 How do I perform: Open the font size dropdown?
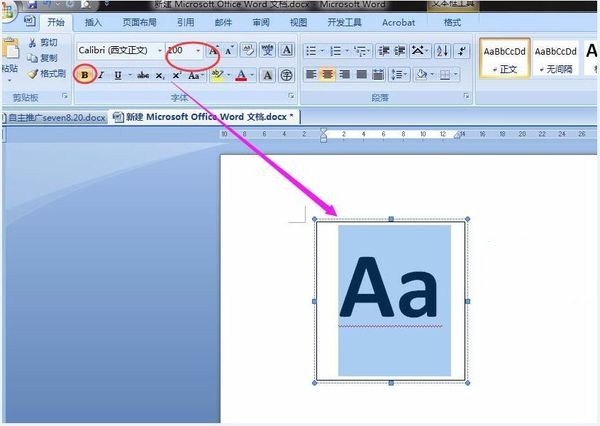(x=198, y=50)
